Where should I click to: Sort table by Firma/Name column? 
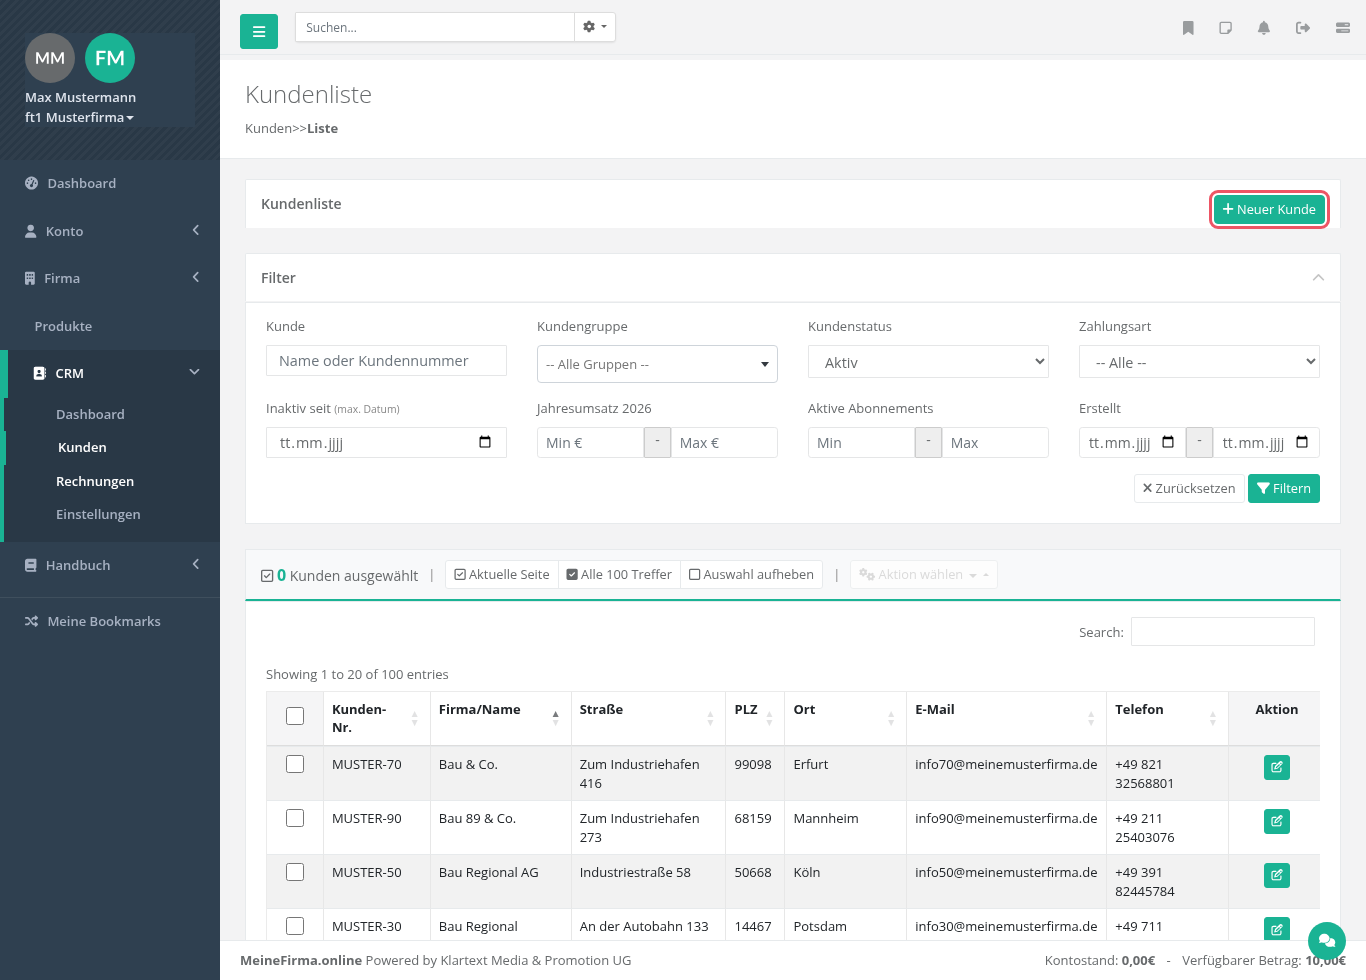tap(500, 718)
